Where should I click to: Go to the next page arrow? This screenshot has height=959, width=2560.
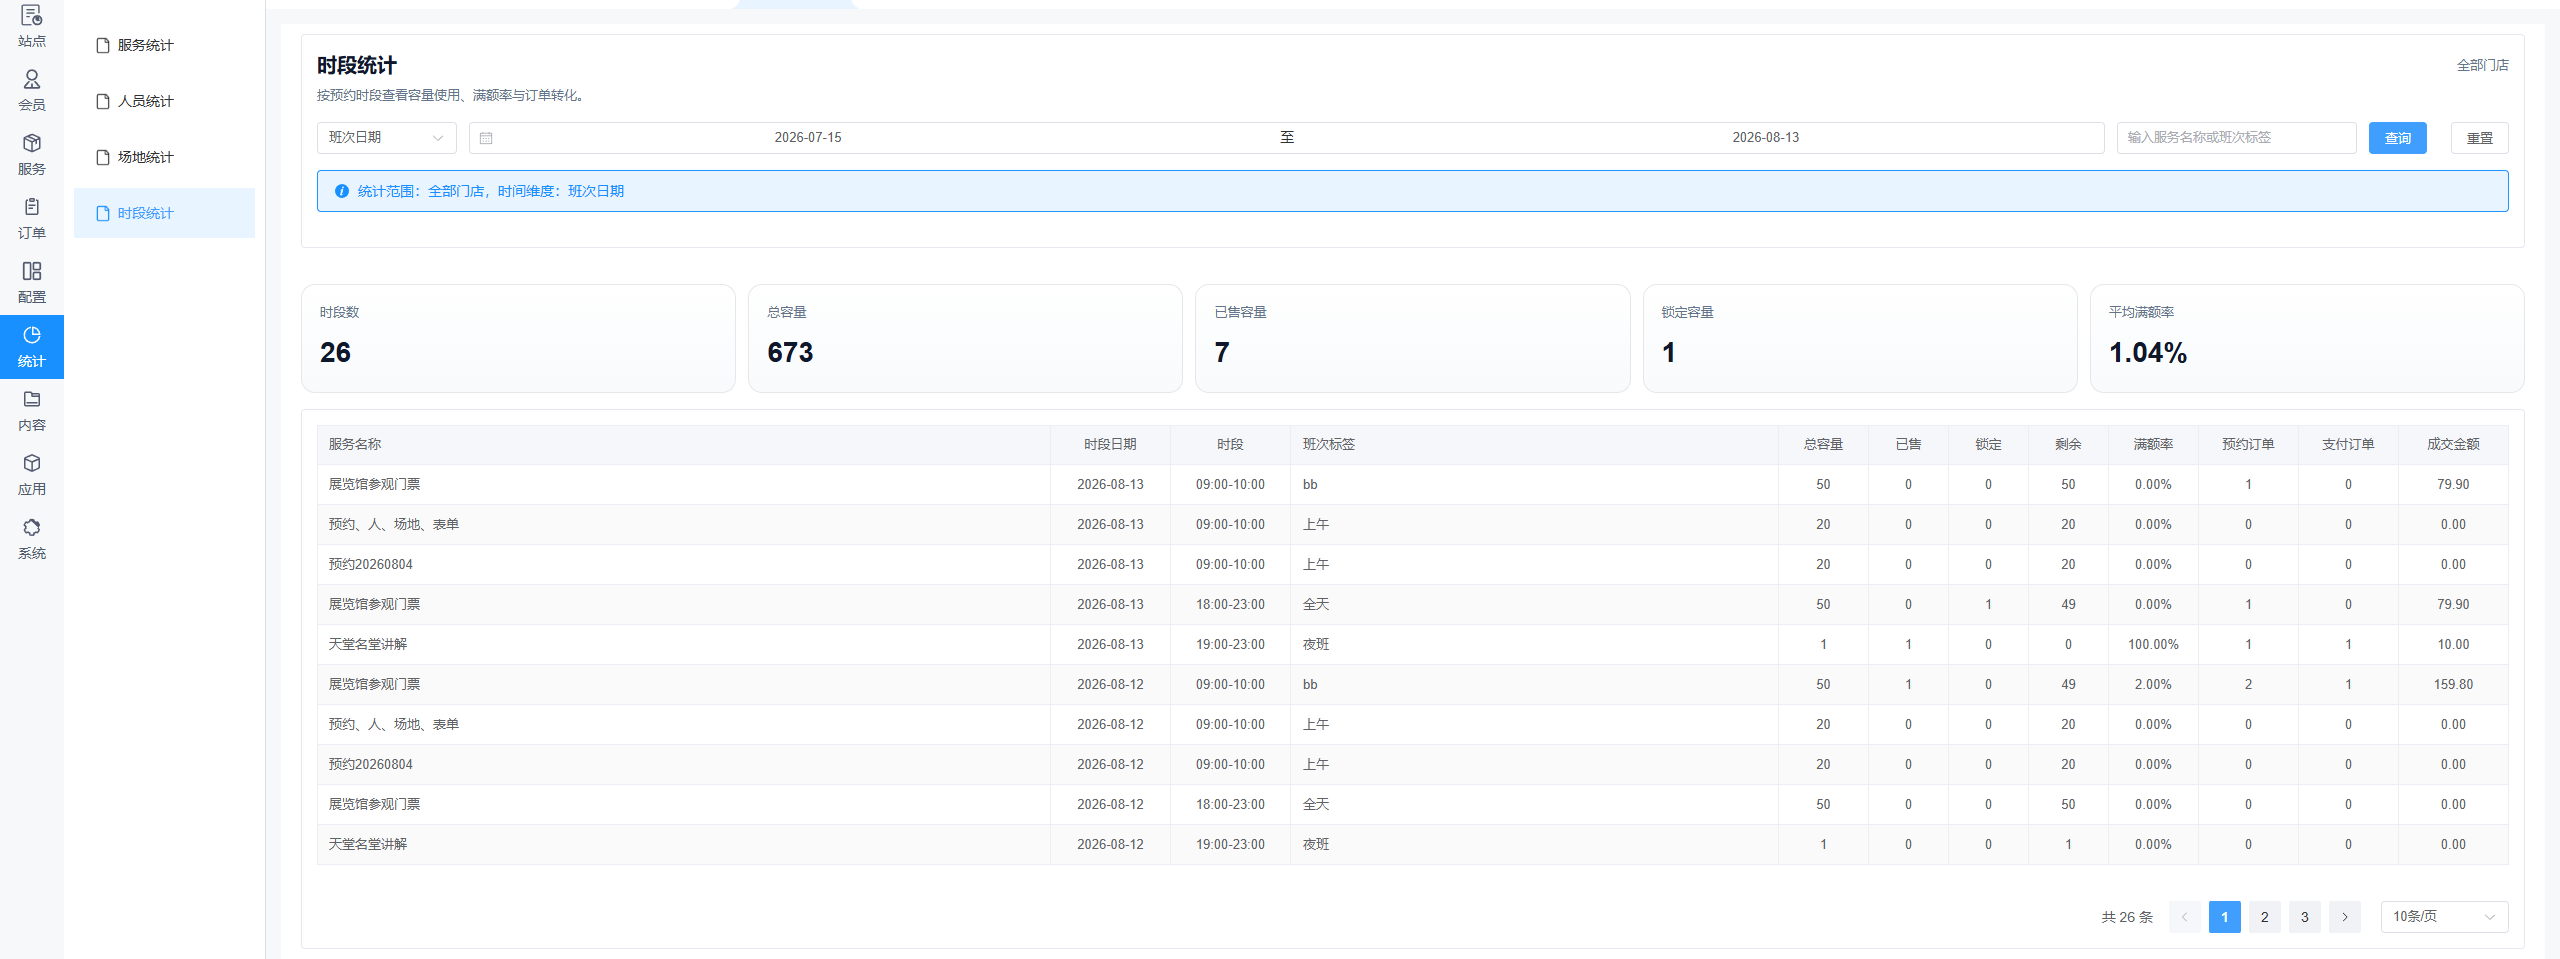(2344, 917)
